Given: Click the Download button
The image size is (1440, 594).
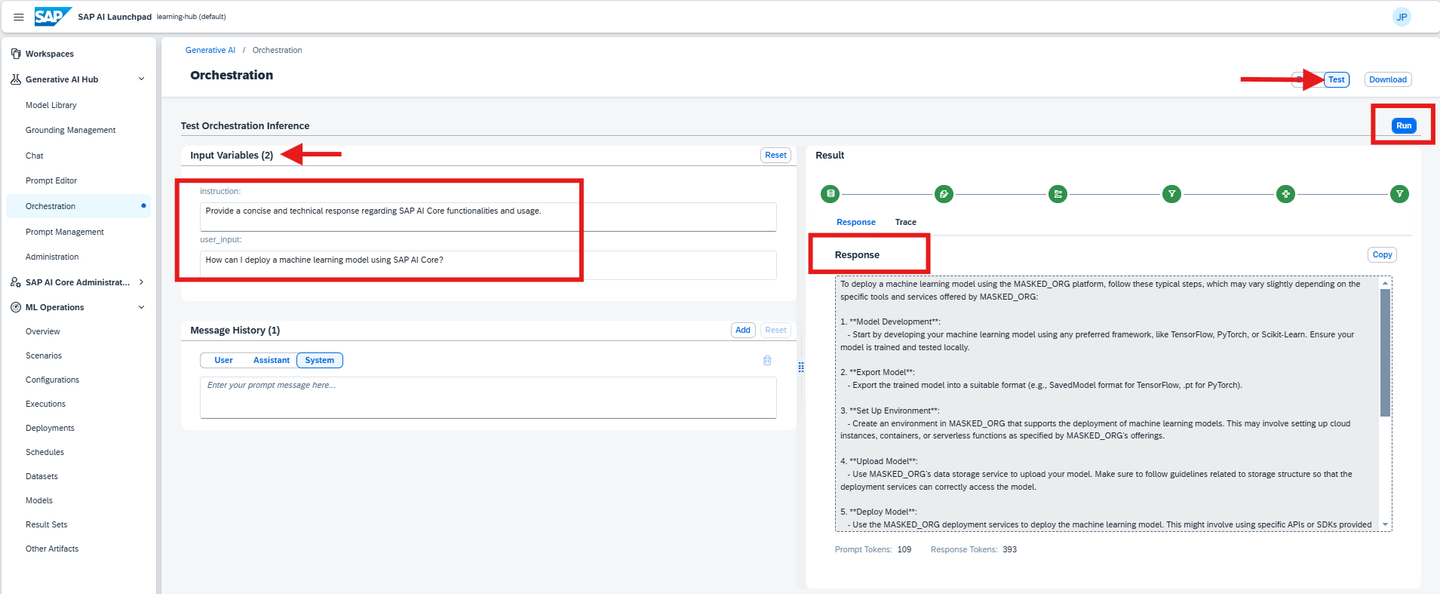Looking at the screenshot, I should [1388, 79].
